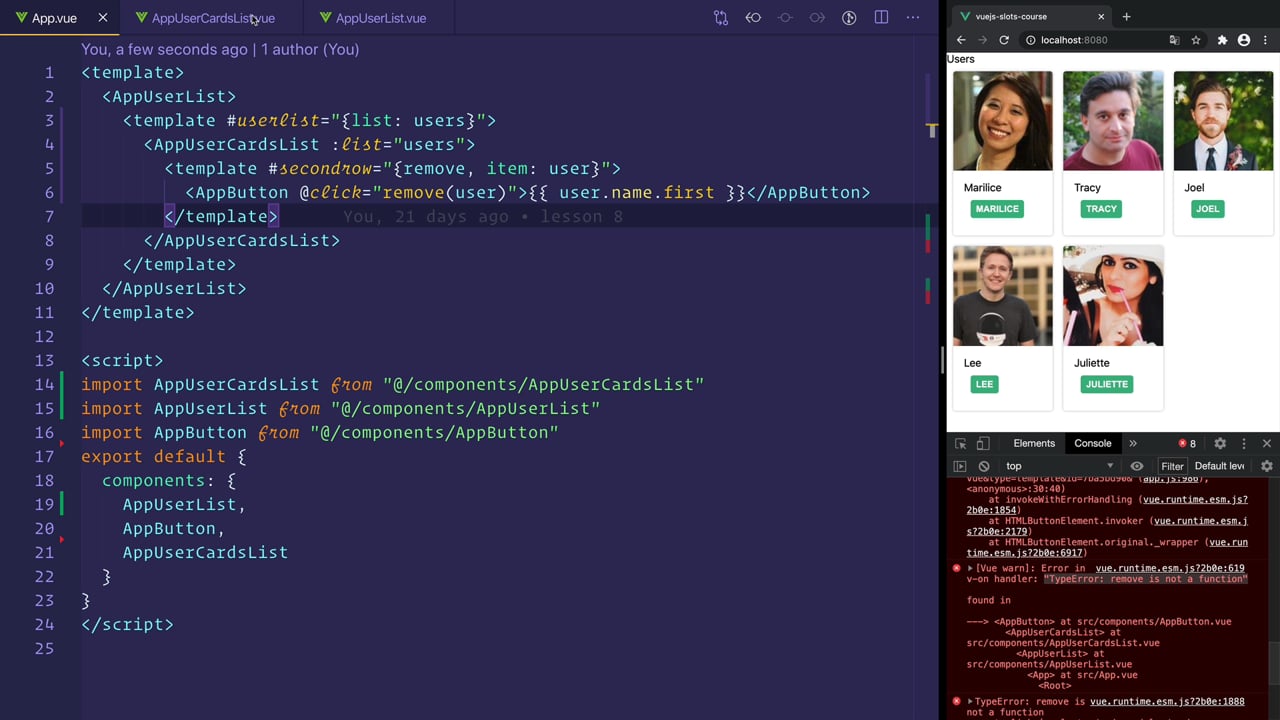Click the TRACY green button
This screenshot has height=720, width=1280.
[1101, 209]
